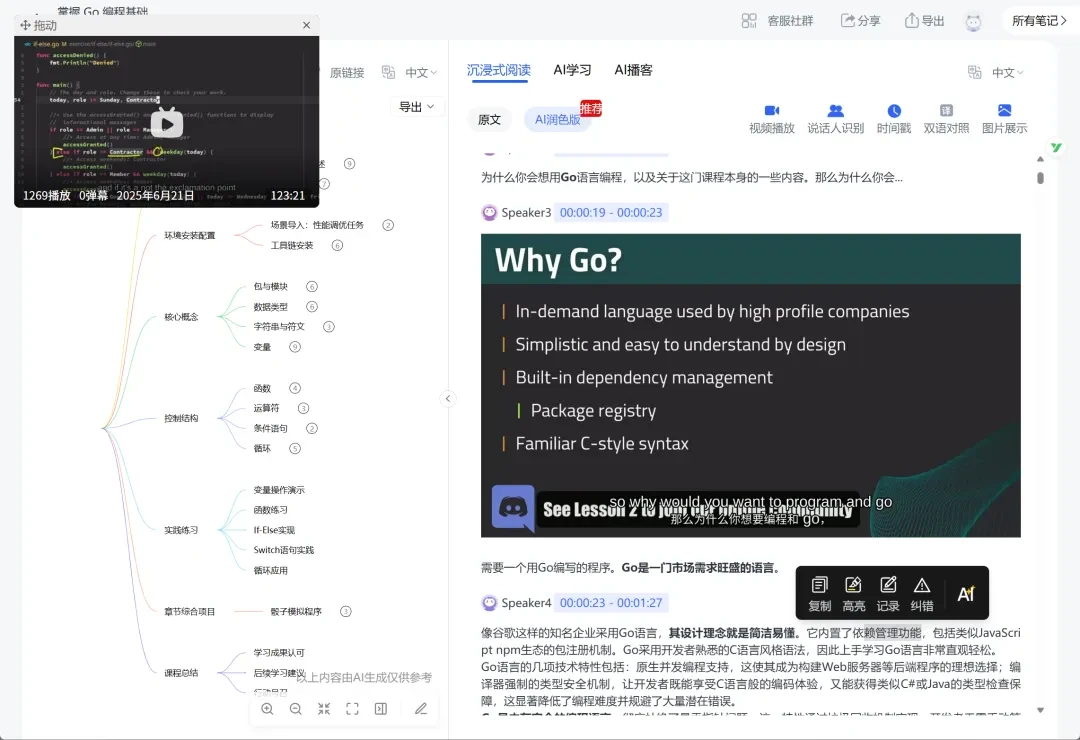Select the 原文 original text option
The image size is (1080, 740).
(489, 119)
